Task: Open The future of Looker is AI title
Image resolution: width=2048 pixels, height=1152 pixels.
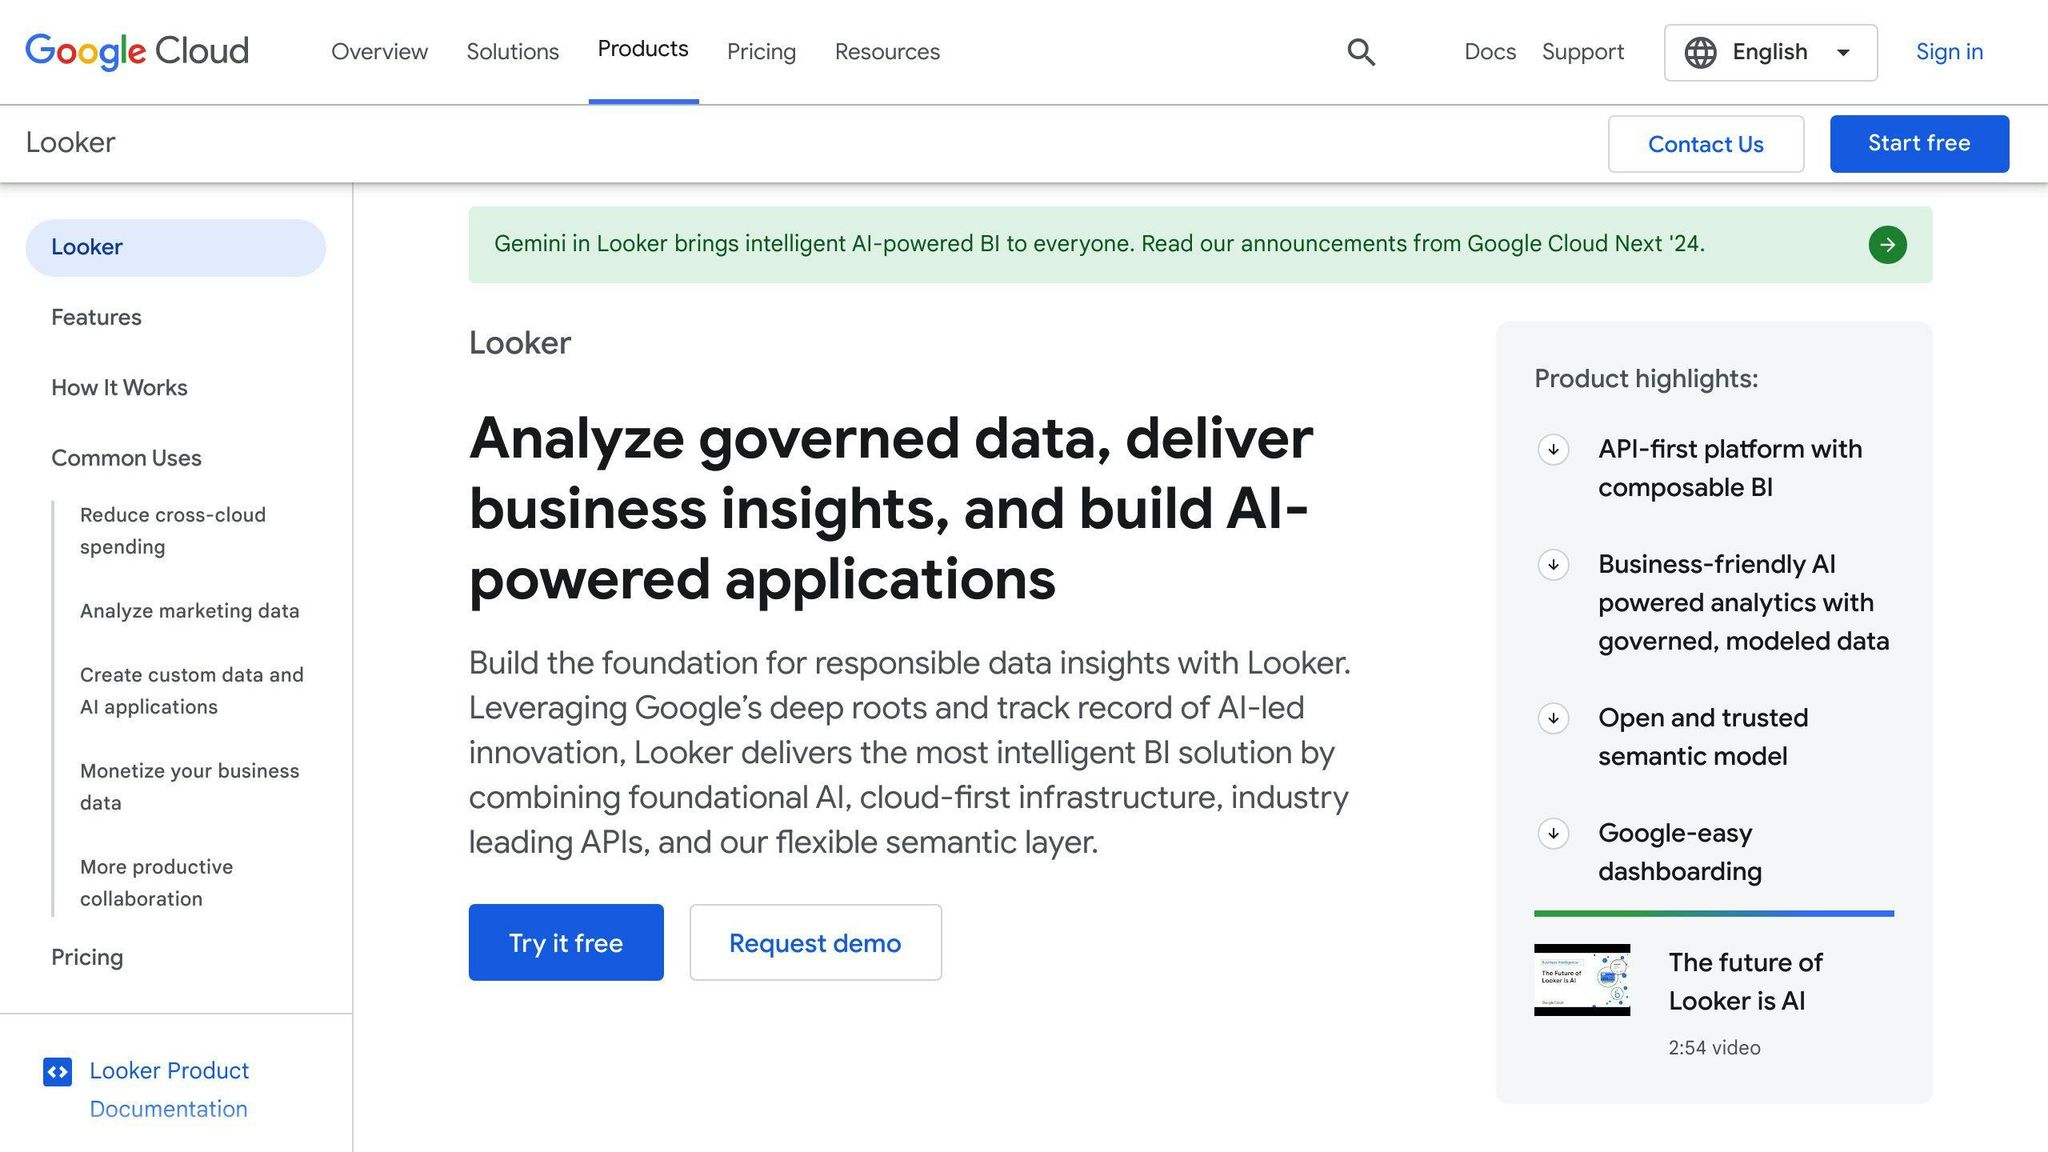Action: [1745, 982]
